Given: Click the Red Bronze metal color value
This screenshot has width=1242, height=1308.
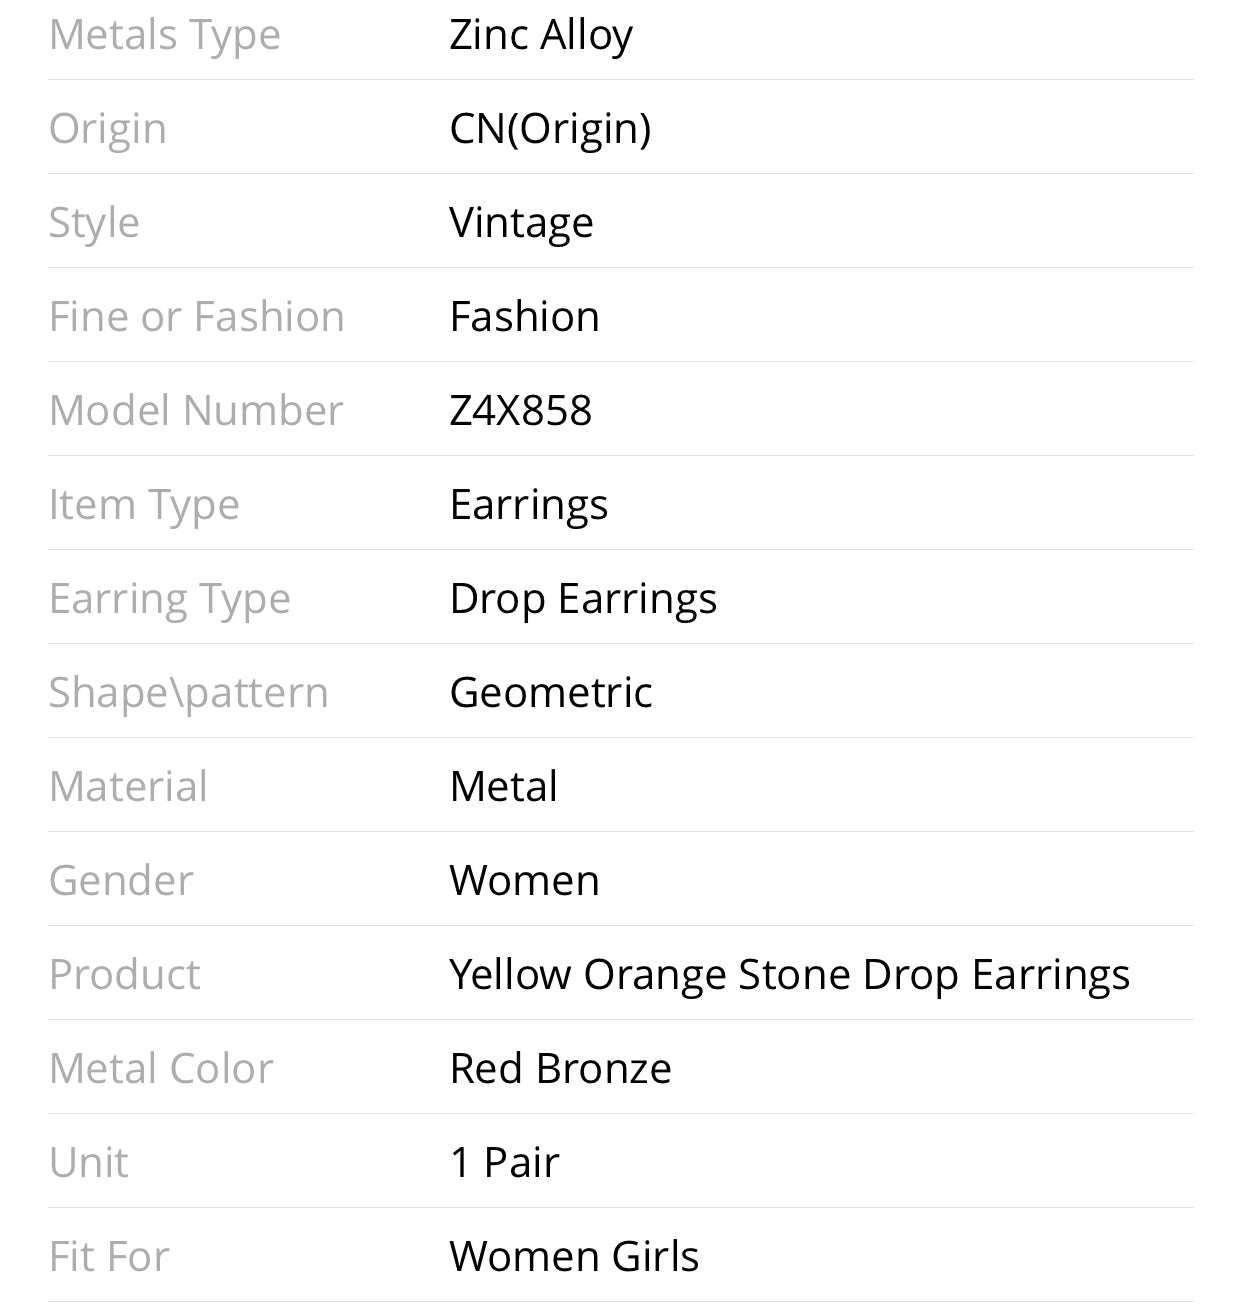Looking at the screenshot, I should tap(560, 1069).
